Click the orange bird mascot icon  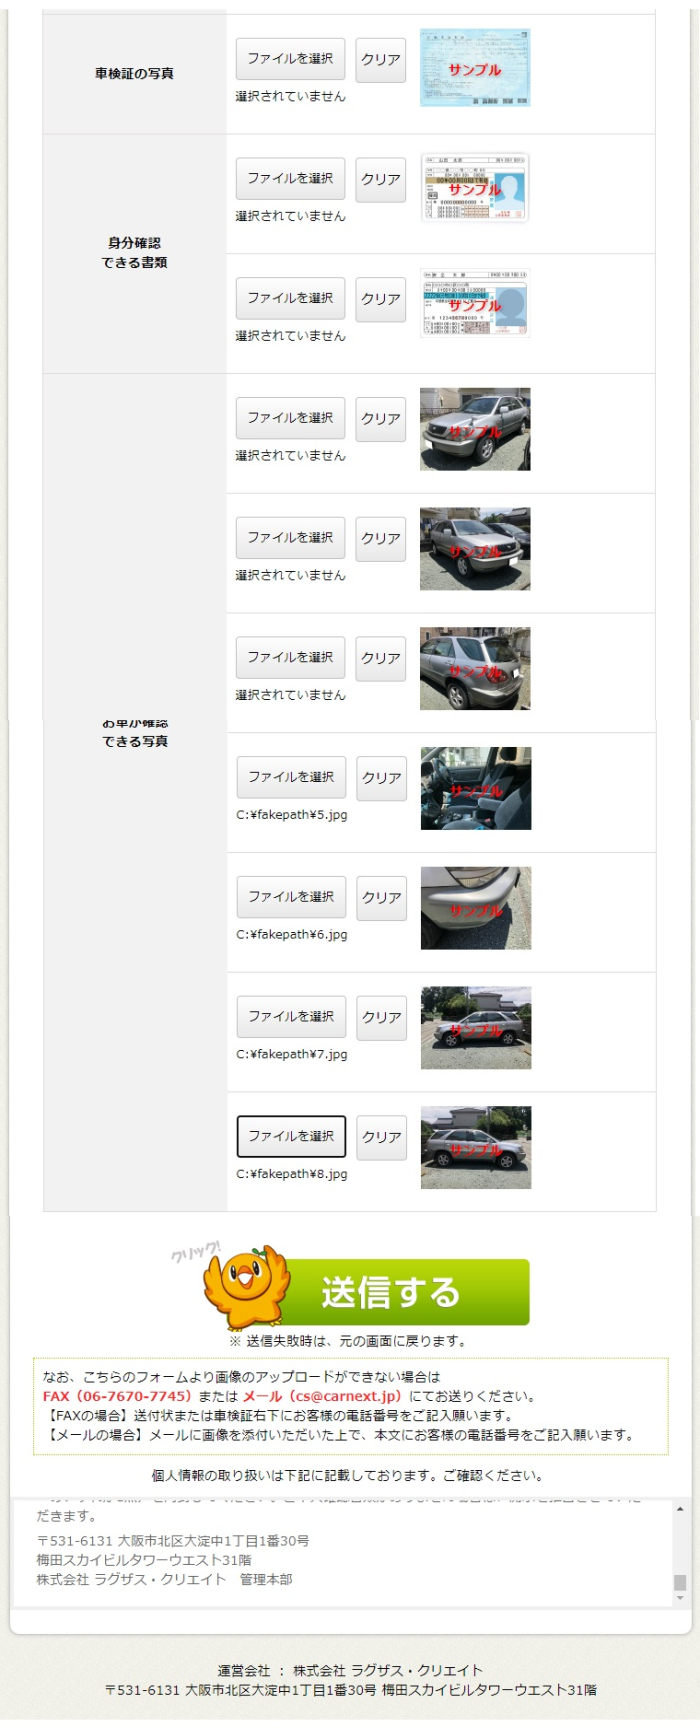point(246,1286)
